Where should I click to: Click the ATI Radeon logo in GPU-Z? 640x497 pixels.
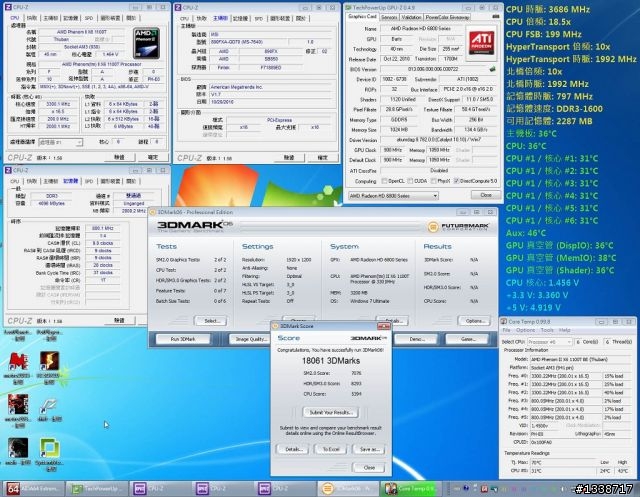[x=482, y=43]
